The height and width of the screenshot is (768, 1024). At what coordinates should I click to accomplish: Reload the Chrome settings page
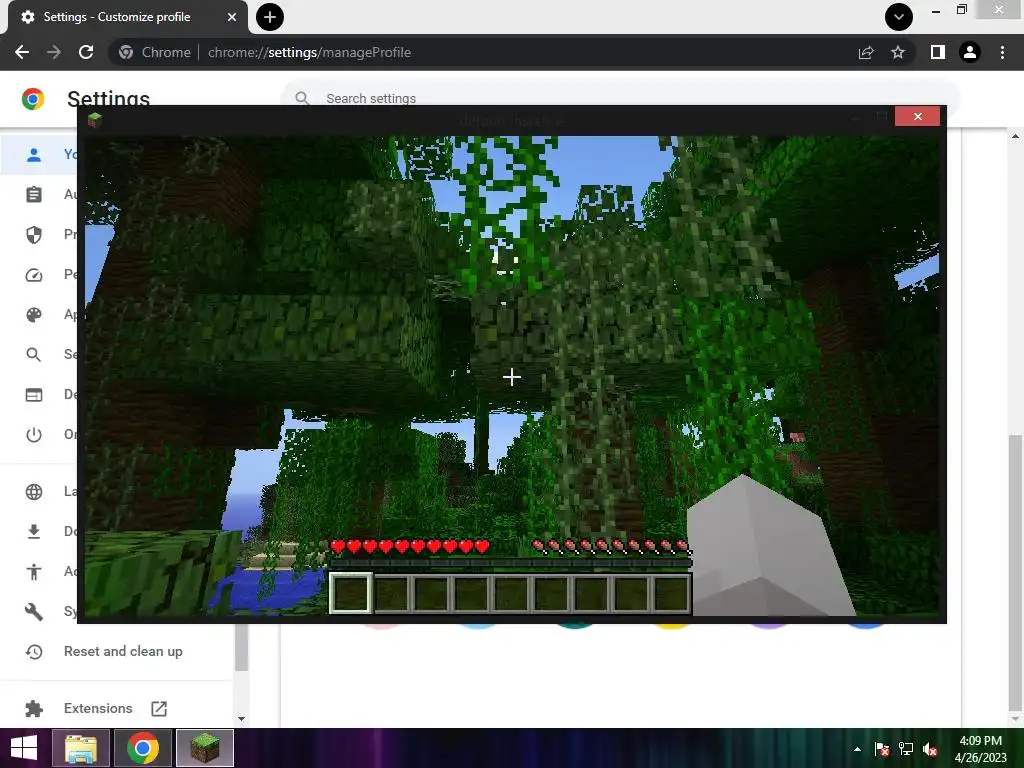click(x=86, y=52)
